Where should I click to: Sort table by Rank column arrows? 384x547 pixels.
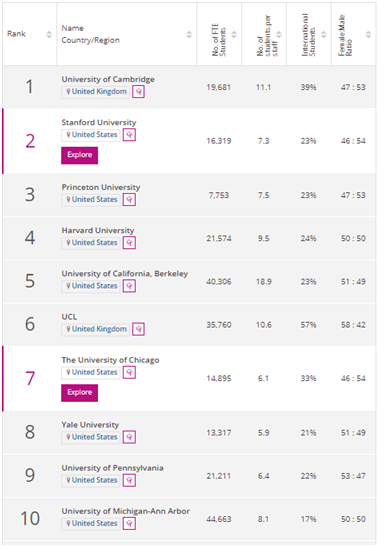pyautogui.click(x=49, y=34)
